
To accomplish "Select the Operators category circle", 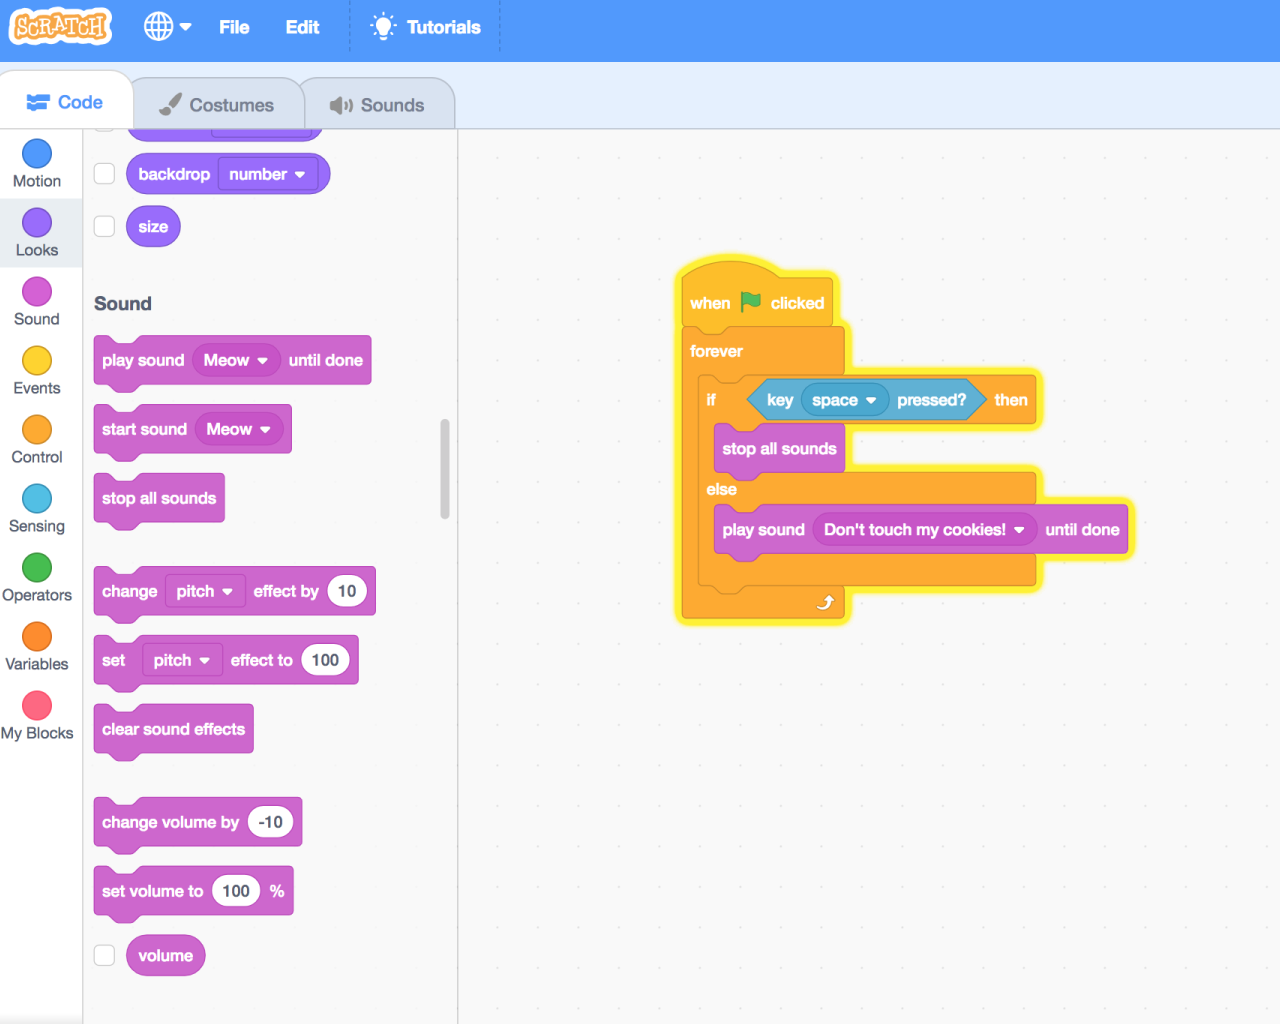I will click(x=37, y=567).
